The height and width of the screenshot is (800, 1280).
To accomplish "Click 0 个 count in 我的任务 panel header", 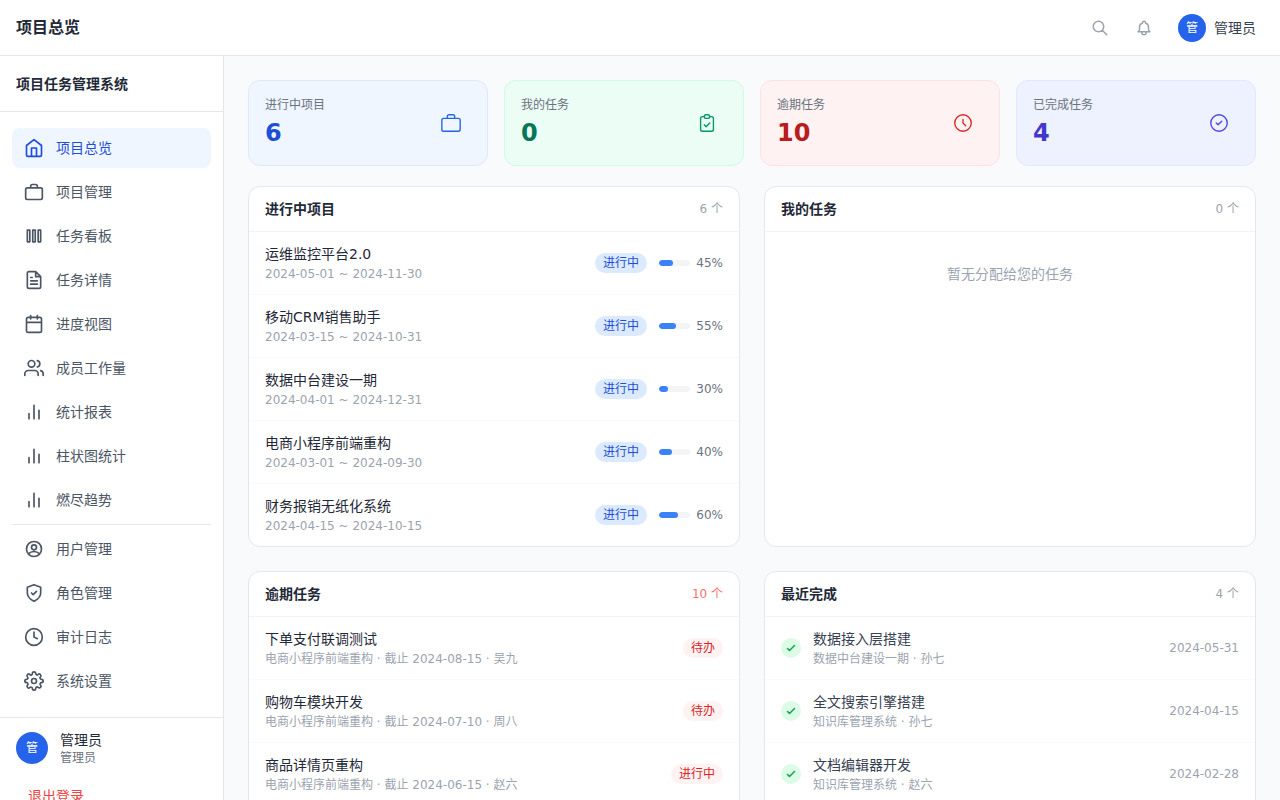I will (x=1227, y=209).
